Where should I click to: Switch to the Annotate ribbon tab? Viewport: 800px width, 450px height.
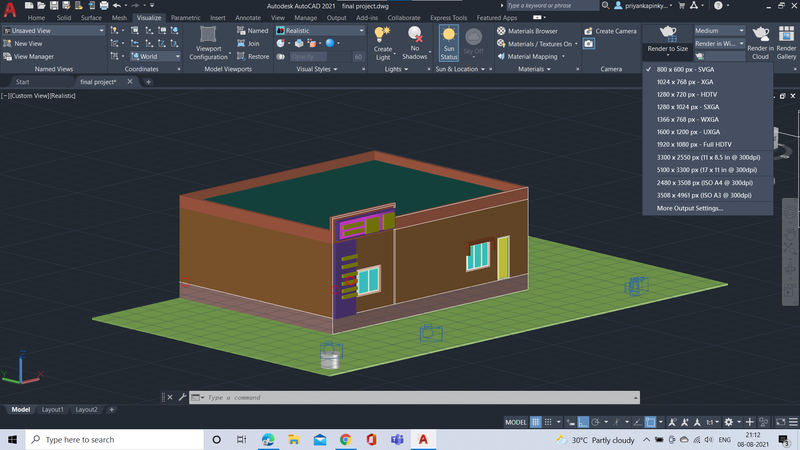coord(248,17)
